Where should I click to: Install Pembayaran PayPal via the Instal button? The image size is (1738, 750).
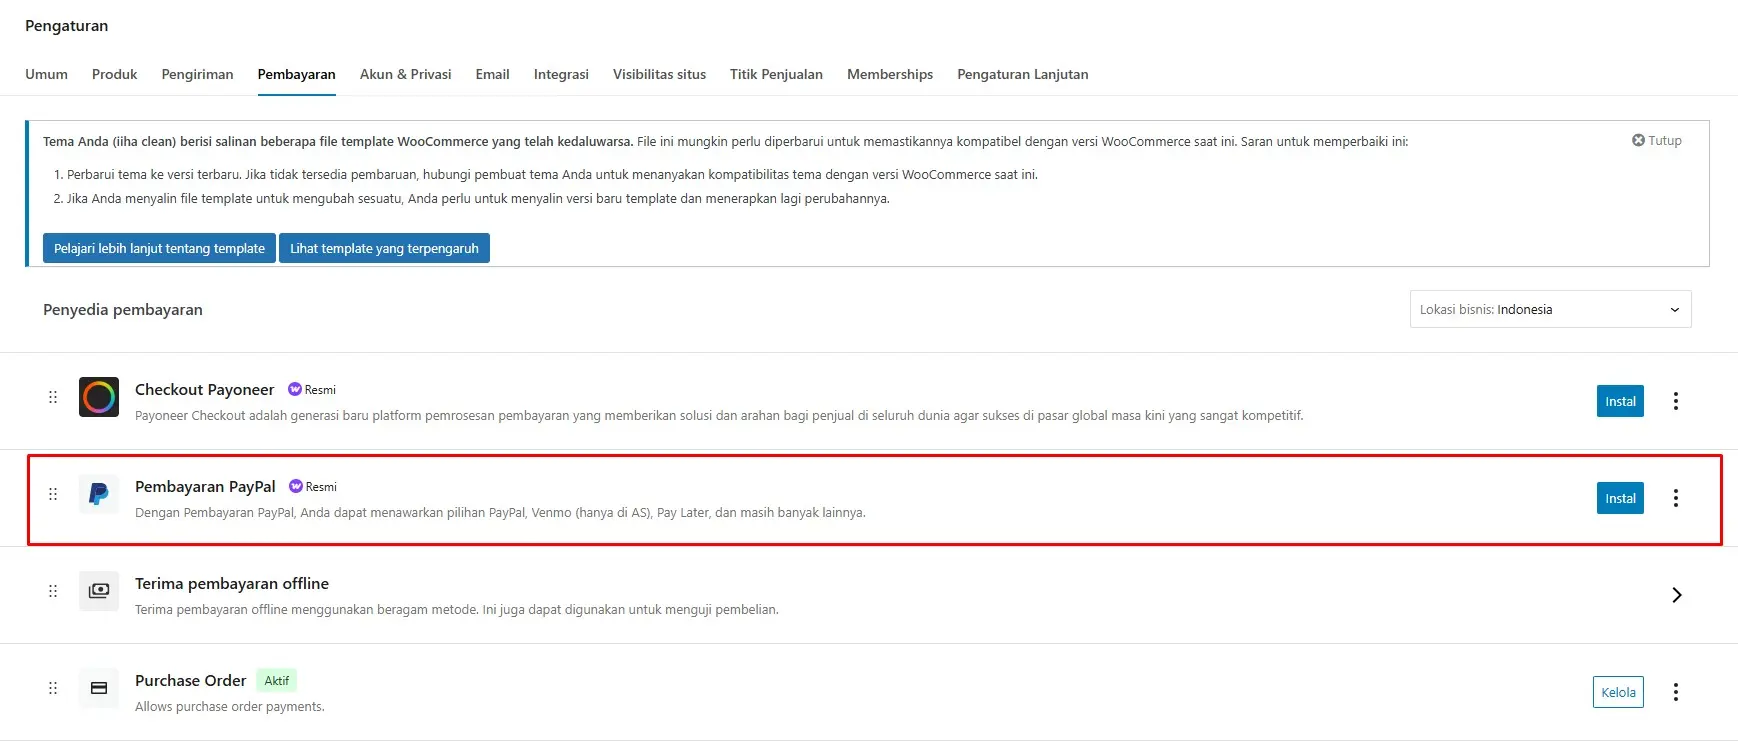1619,497
